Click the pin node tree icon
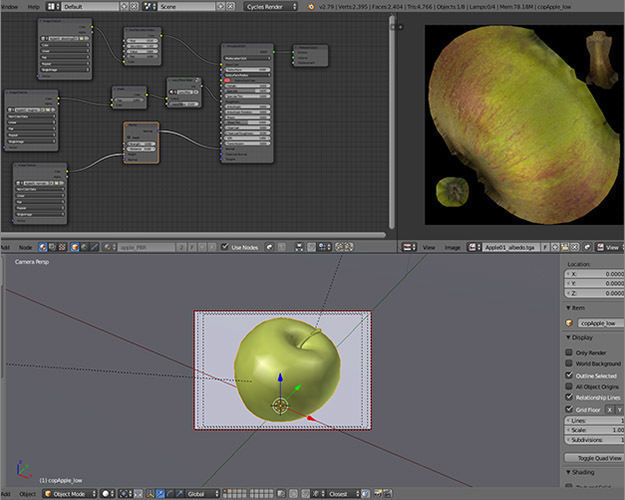625x500 pixels. (269, 247)
